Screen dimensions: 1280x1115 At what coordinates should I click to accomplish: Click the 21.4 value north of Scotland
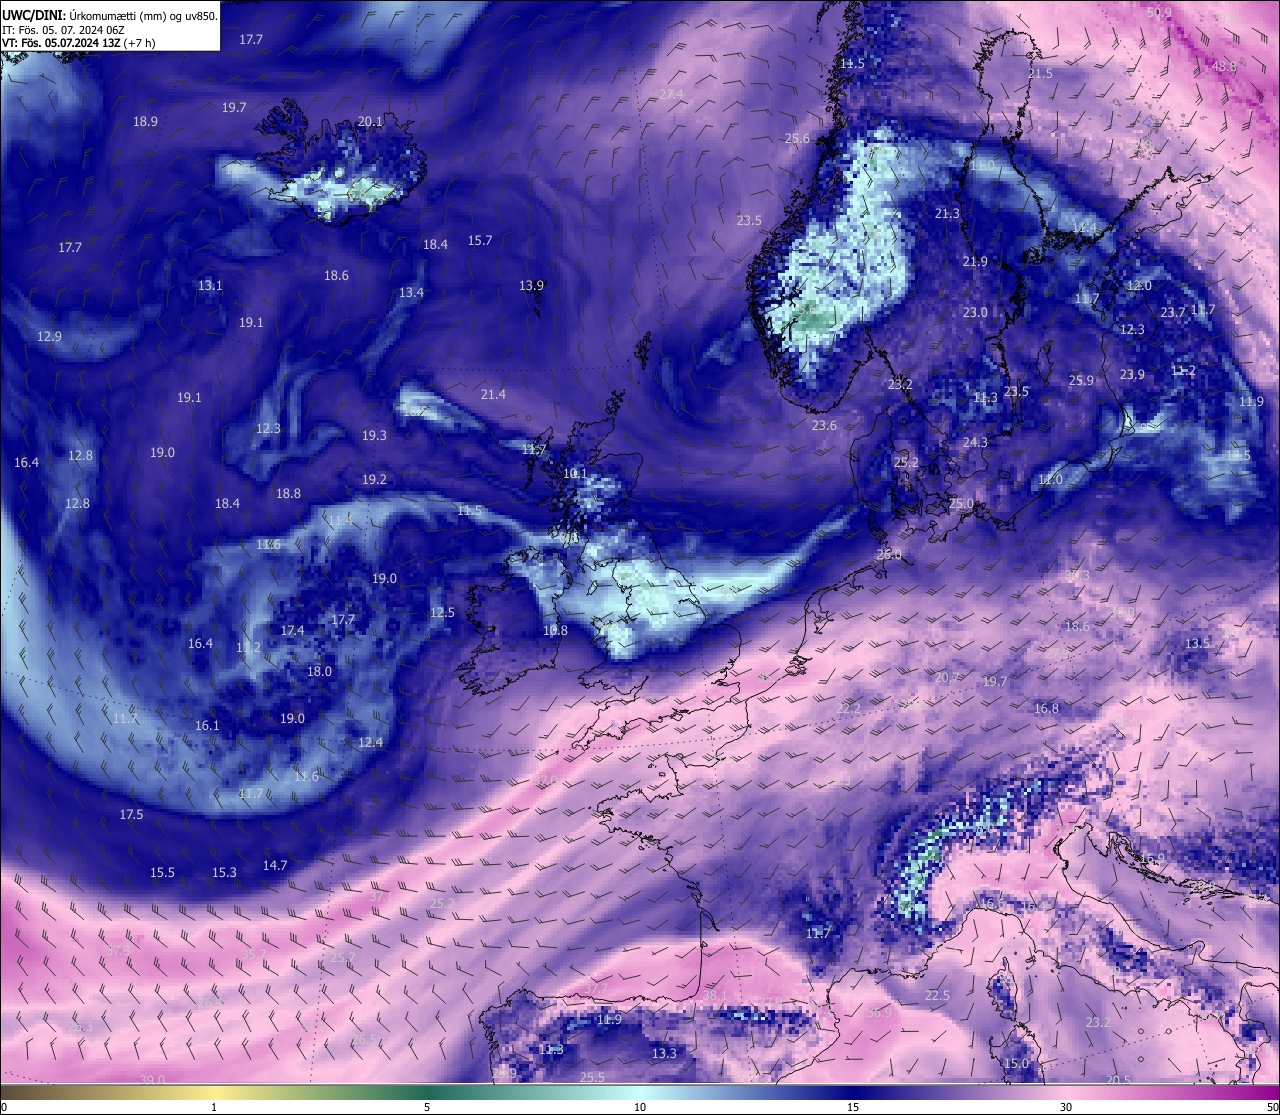point(493,394)
